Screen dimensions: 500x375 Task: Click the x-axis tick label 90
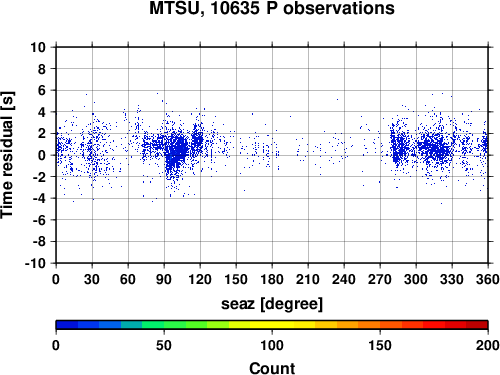click(x=164, y=279)
